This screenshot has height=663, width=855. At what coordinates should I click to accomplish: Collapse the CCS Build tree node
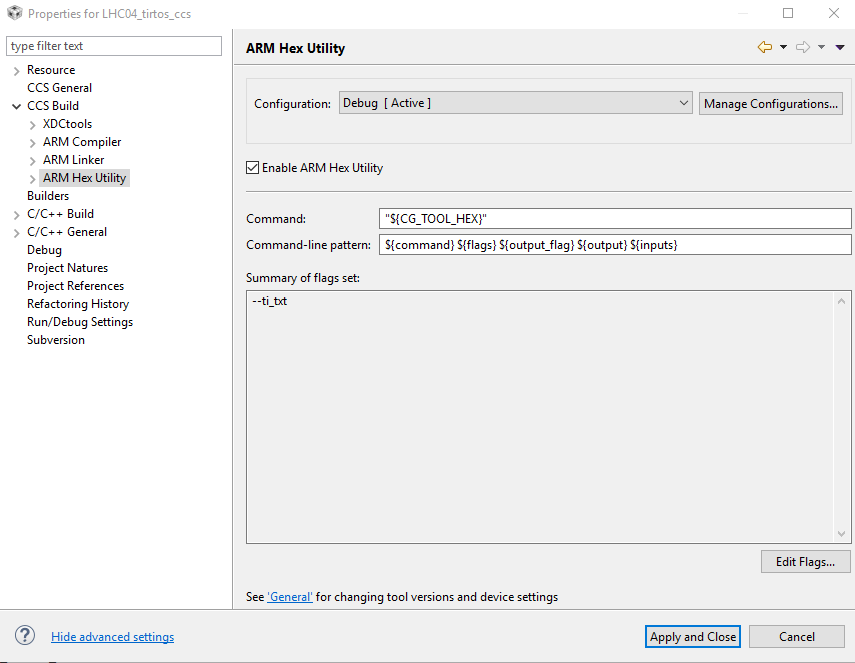coord(16,106)
